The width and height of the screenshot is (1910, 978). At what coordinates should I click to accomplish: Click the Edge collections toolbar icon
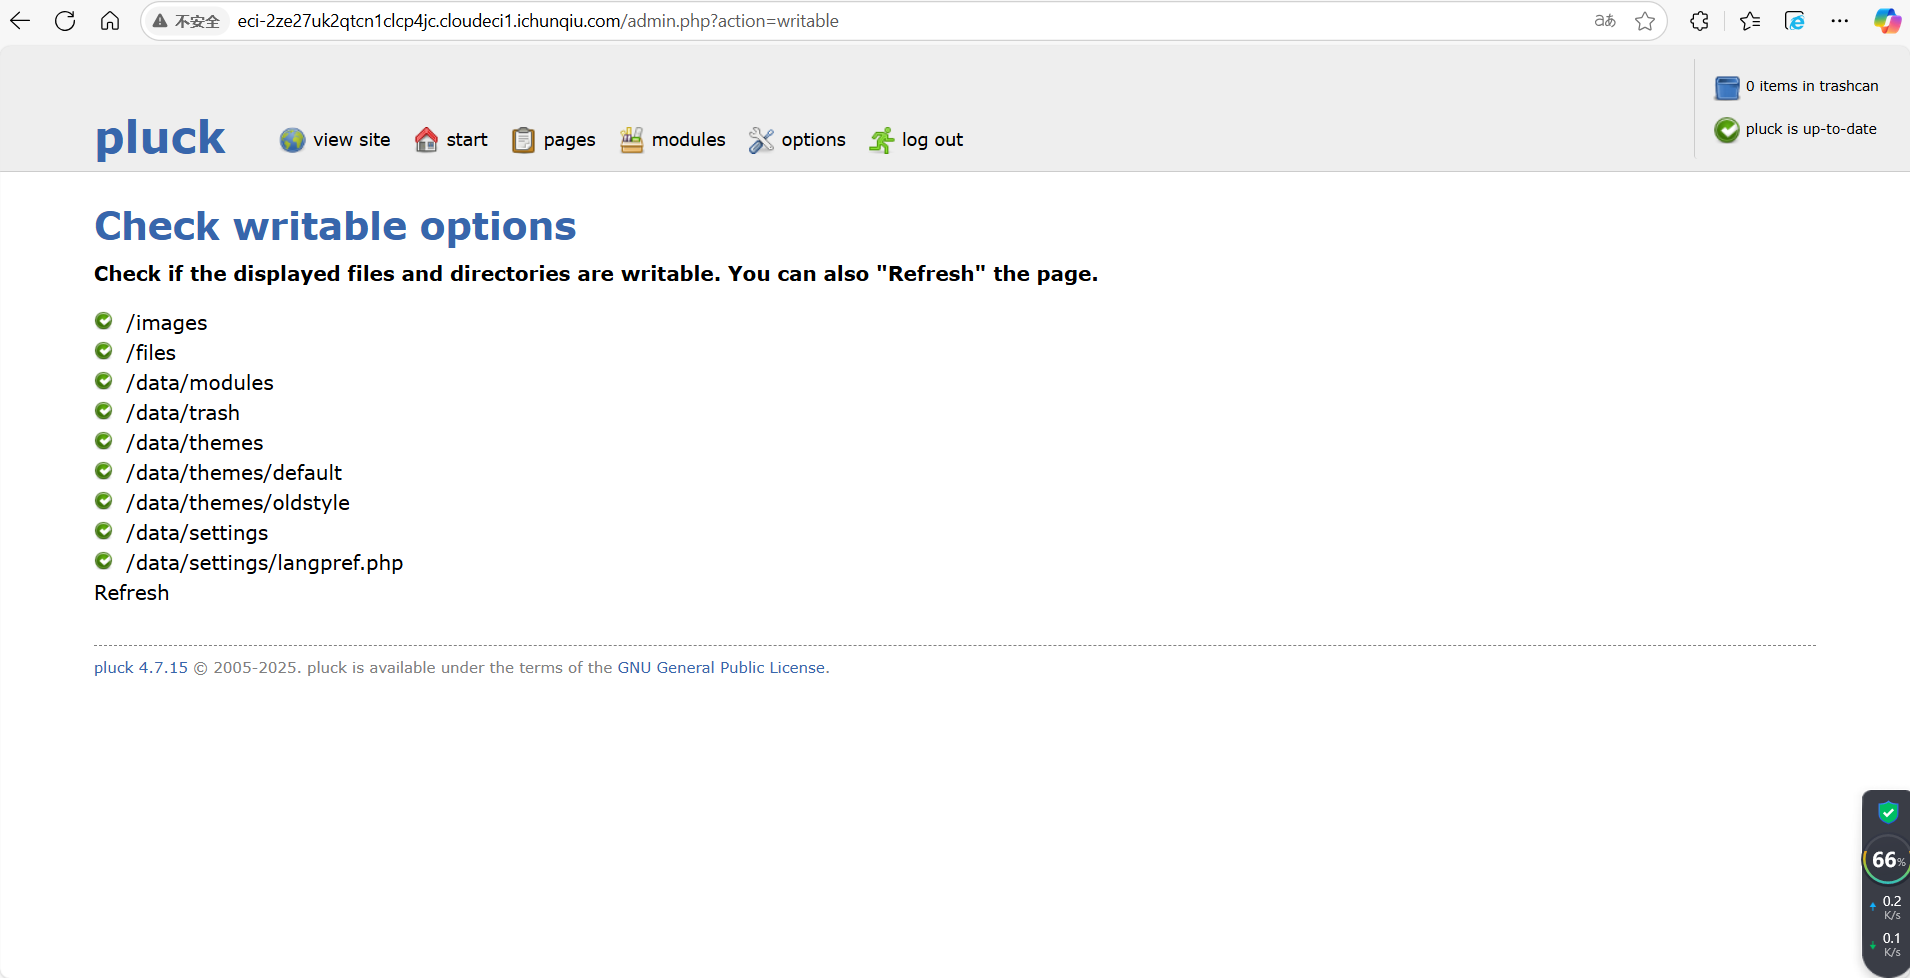pyautogui.click(x=1795, y=21)
